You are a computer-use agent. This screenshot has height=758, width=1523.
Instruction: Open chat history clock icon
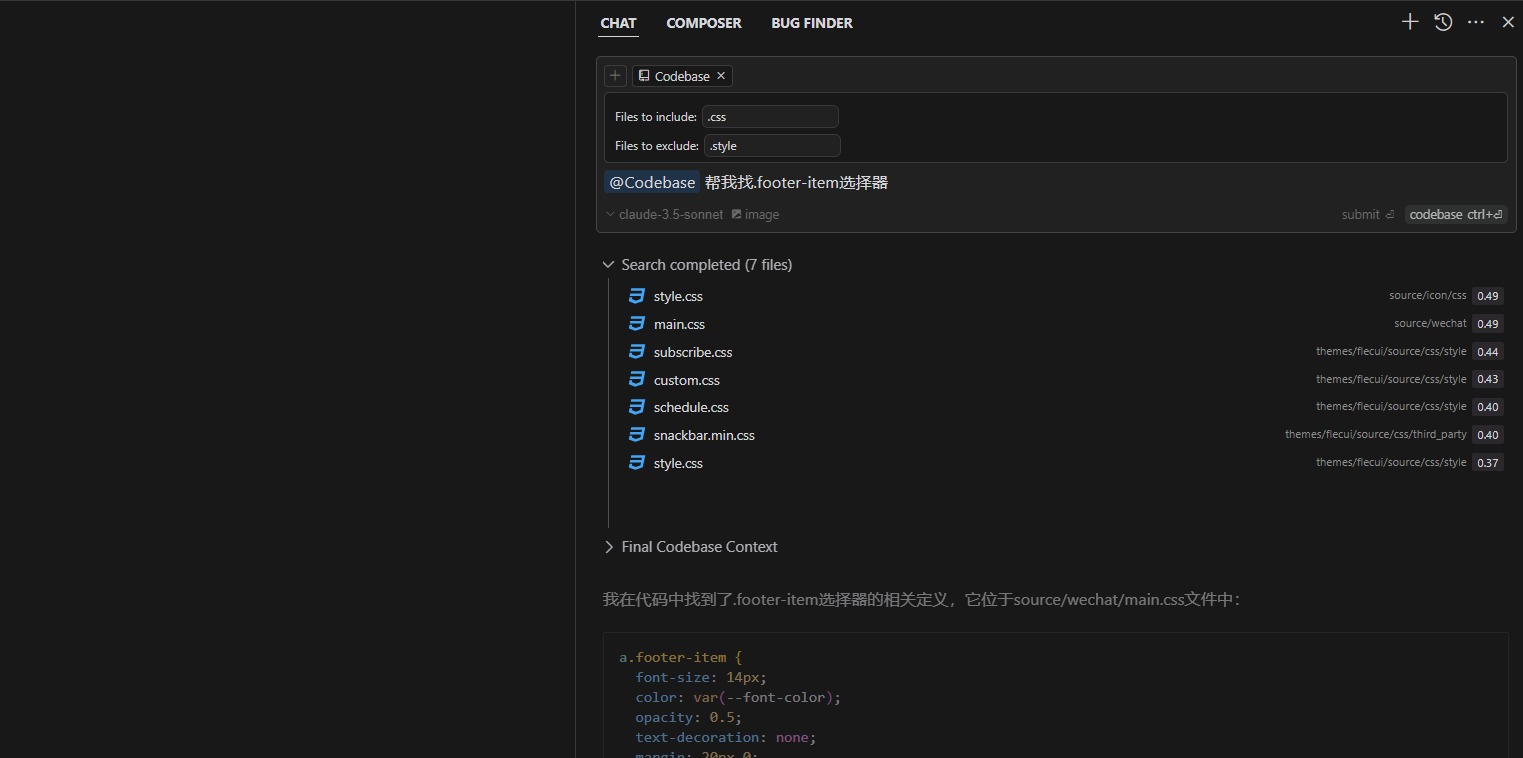1443,22
